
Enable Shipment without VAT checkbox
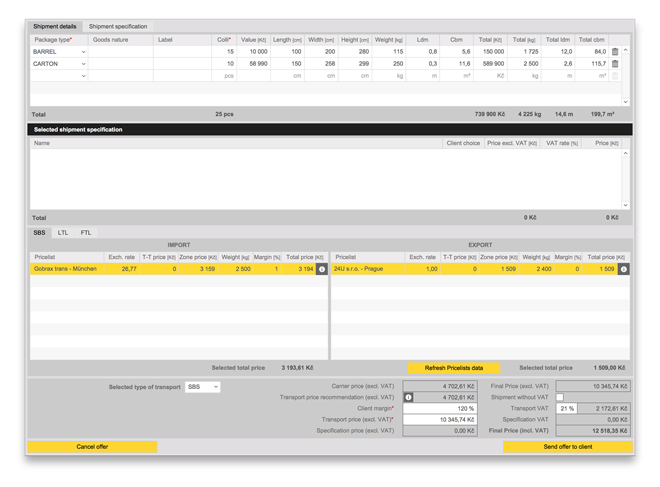click(x=560, y=397)
